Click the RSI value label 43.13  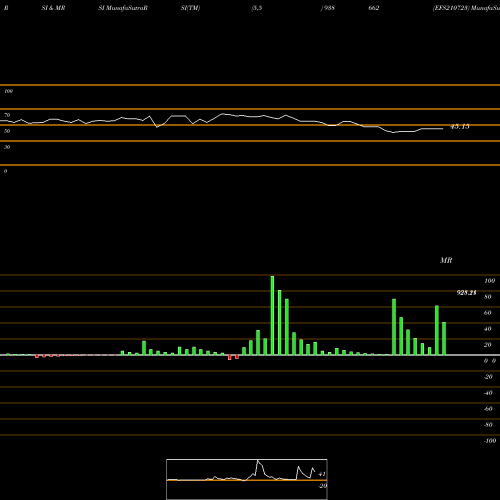click(460, 127)
